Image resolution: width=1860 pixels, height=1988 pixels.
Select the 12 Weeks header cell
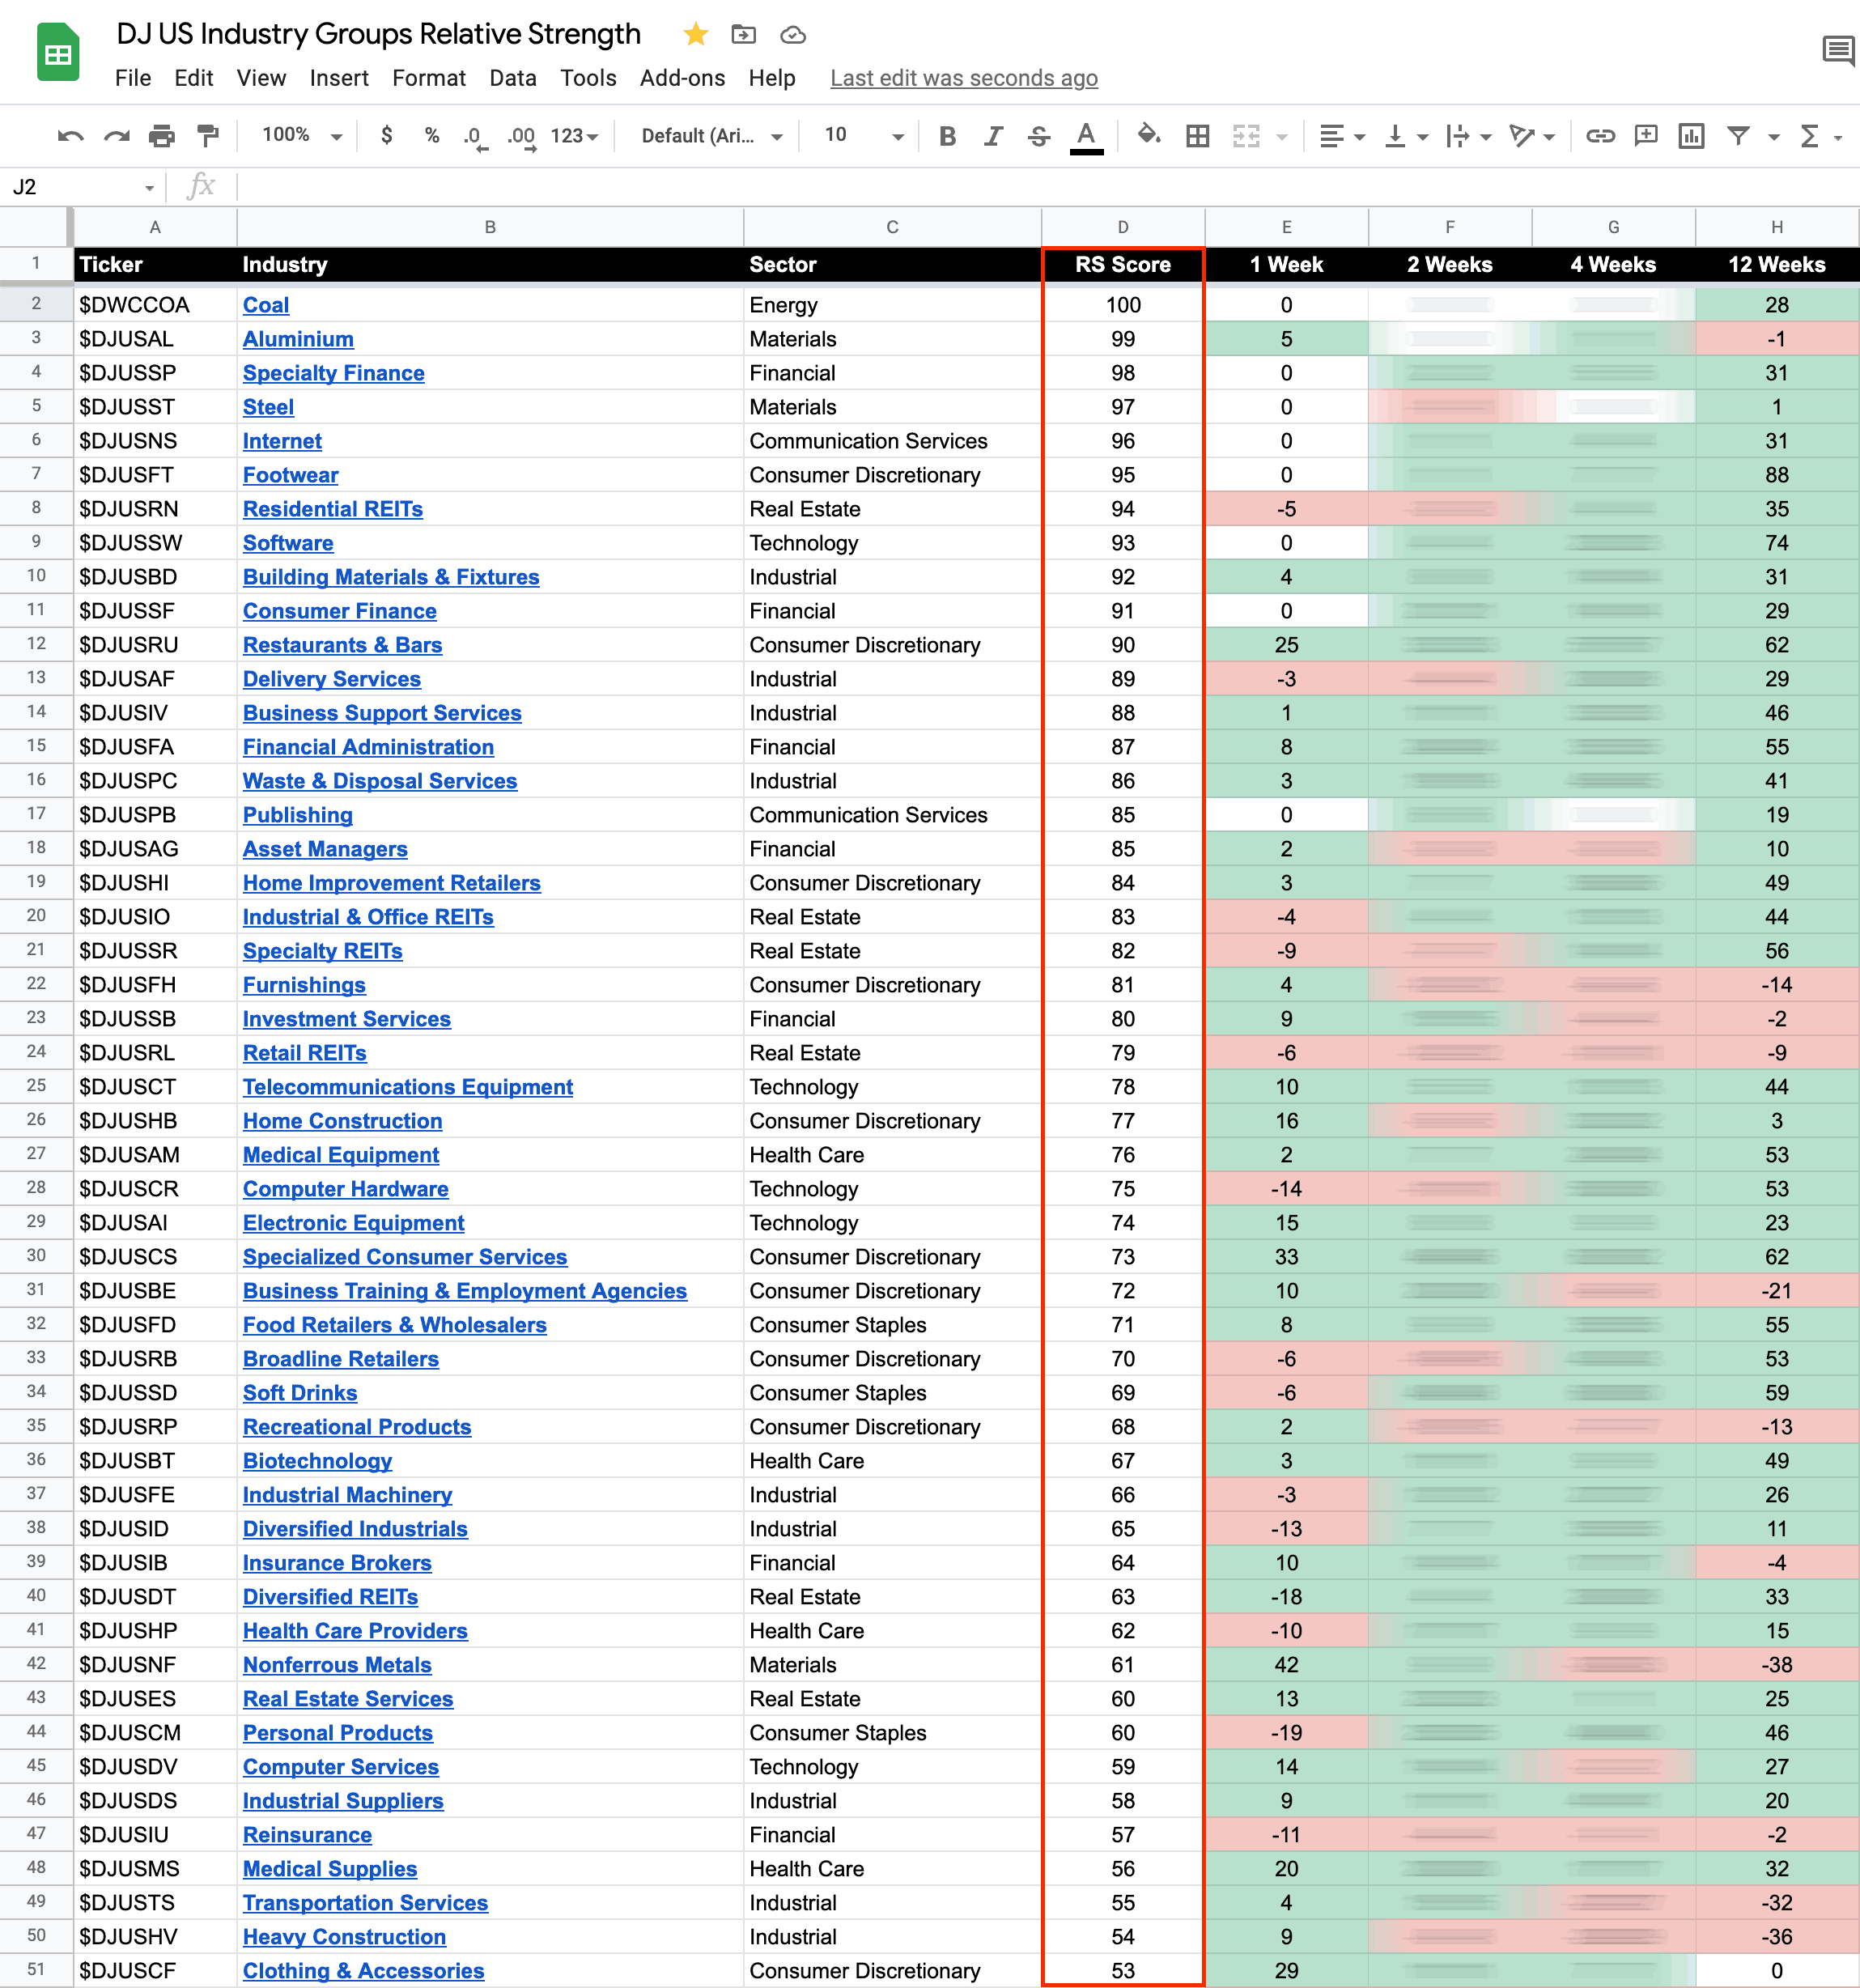click(x=1777, y=265)
